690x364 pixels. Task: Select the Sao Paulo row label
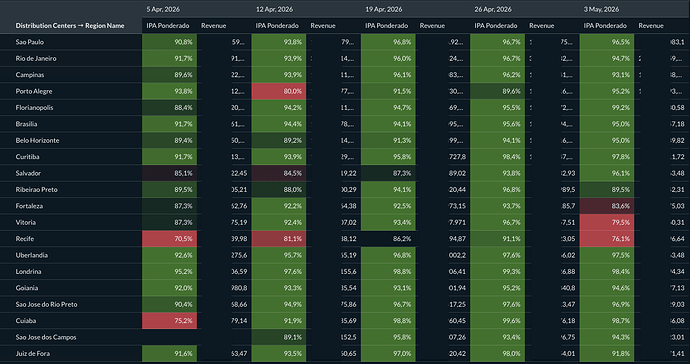click(29, 42)
